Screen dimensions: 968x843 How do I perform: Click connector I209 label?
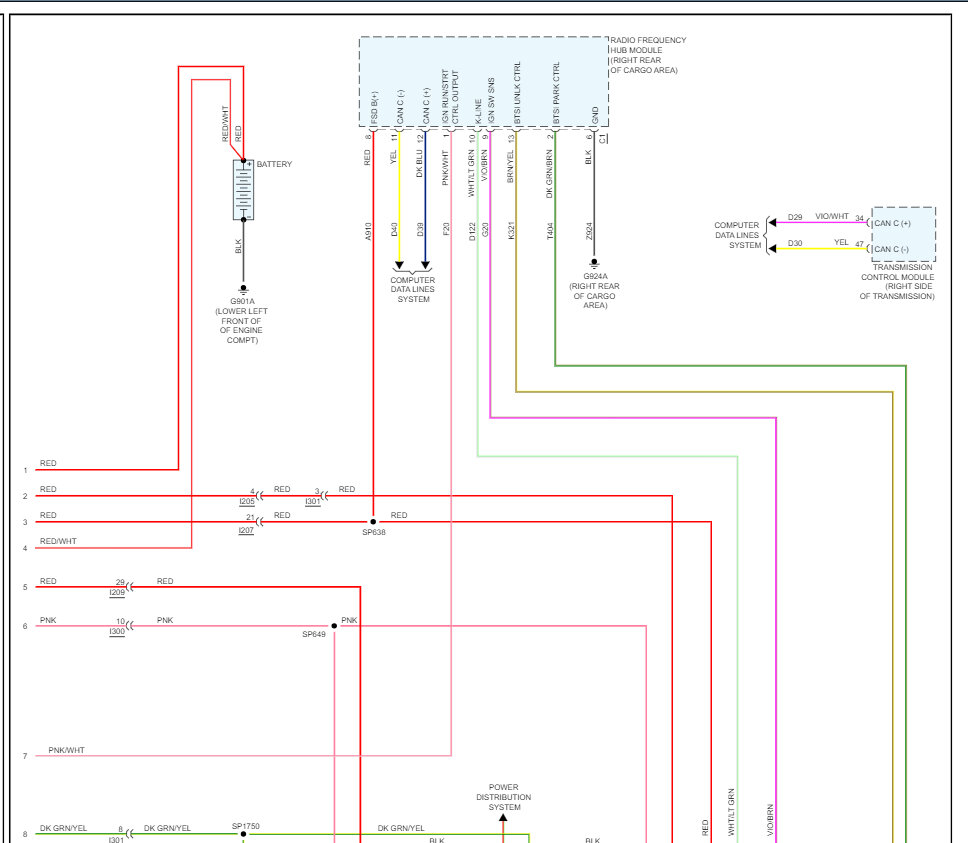pos(117,592)
